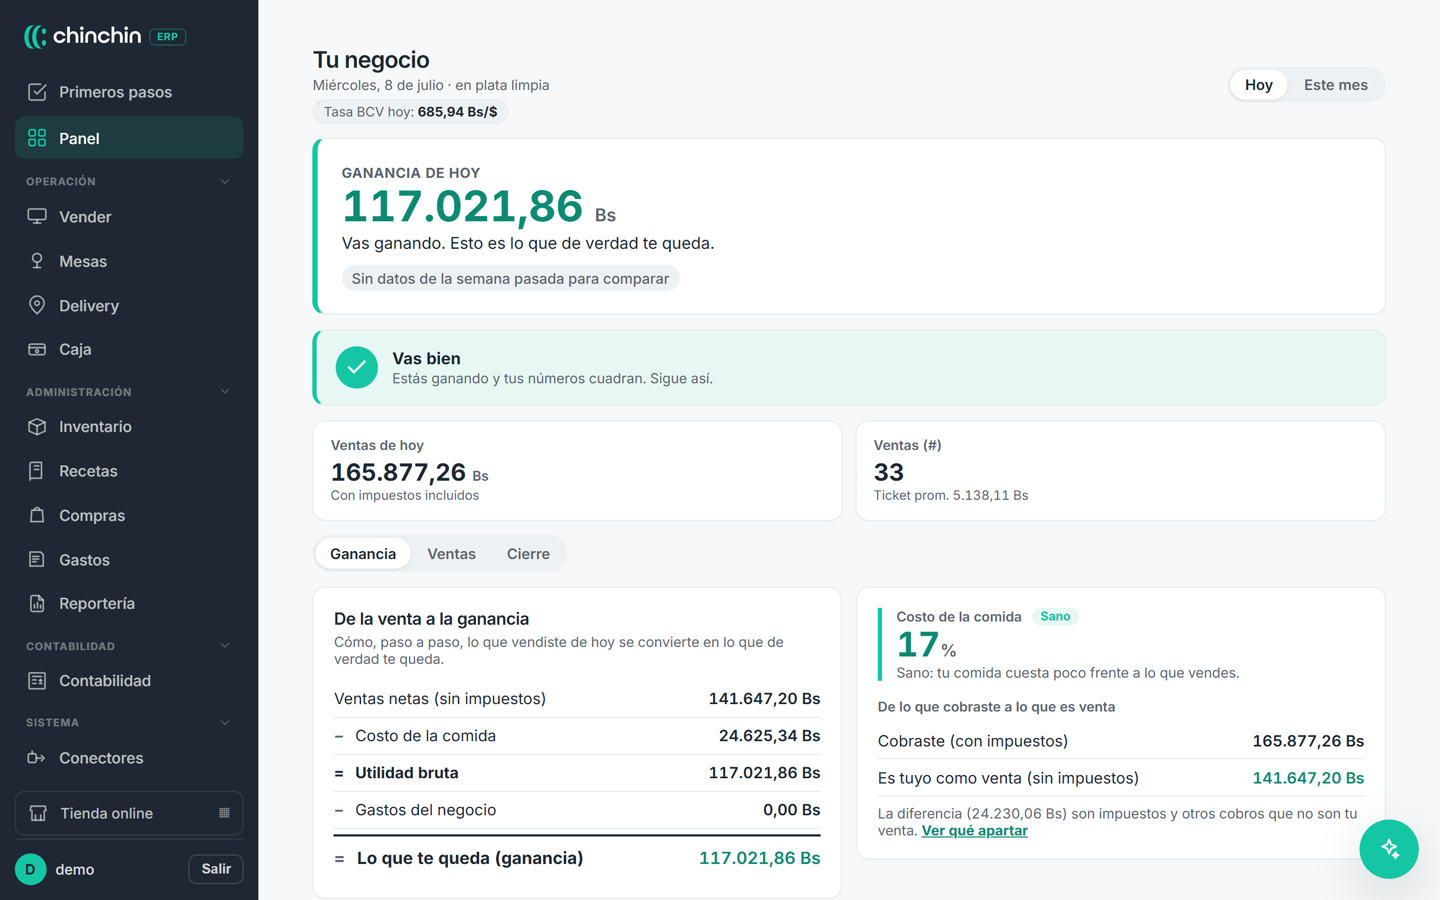Click 'Sin datos de la semana pasada' chip
This screenshot has height=900, width=1440.
click(x=510, y=279)
